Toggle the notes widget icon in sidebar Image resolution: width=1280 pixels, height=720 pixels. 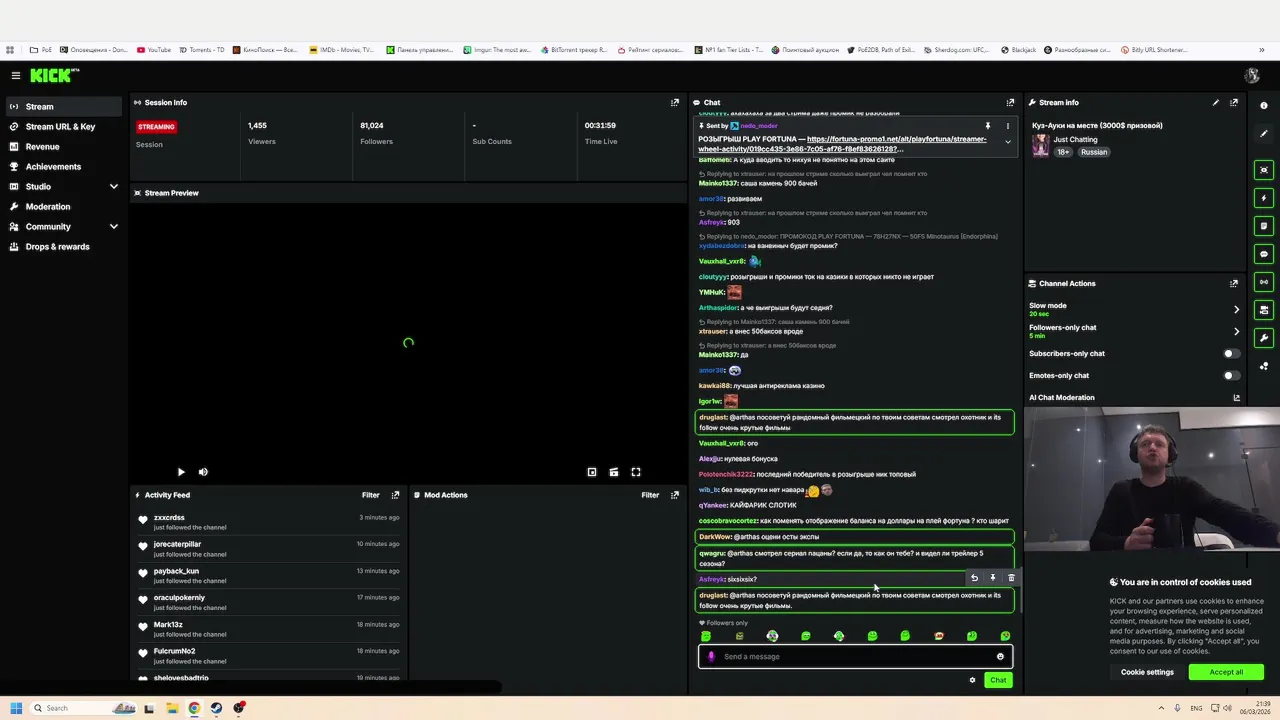click(x=1264, y=226)
